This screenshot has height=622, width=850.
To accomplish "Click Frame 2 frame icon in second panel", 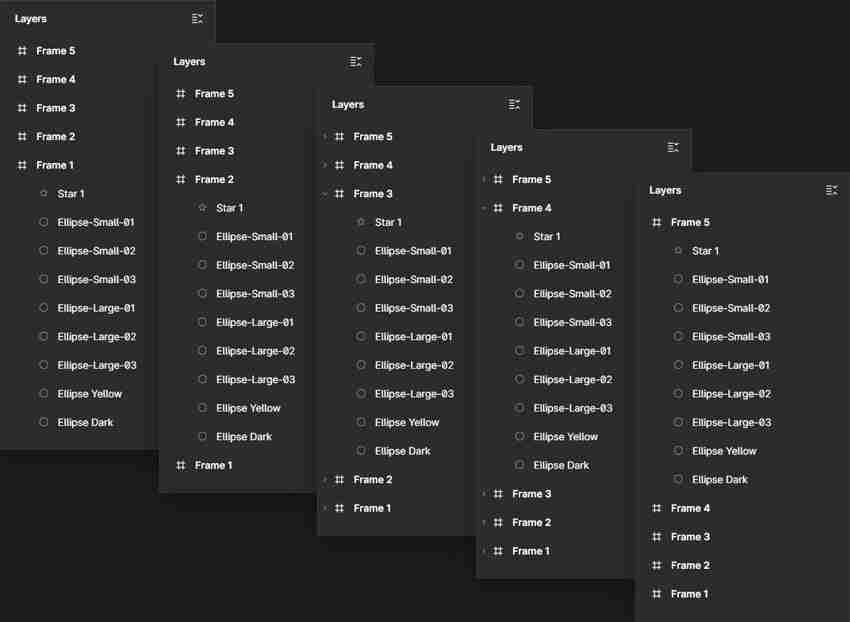I will (181, 179).
